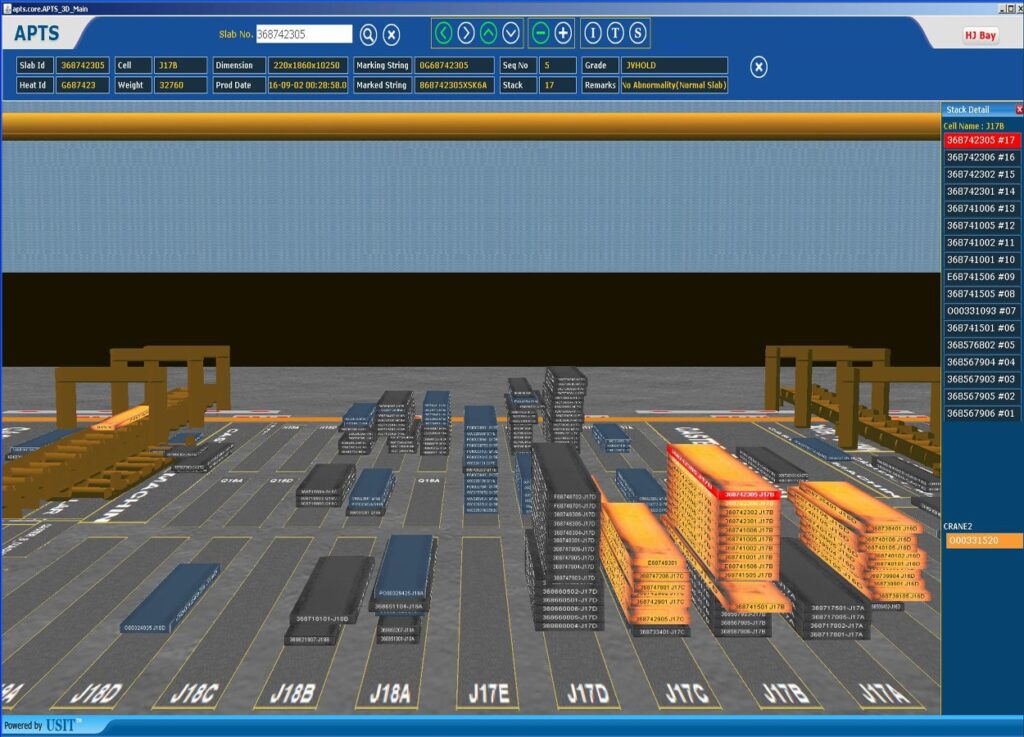Tilt view up with the green up arrow
Screen dimensions: 1024x737
488,33
